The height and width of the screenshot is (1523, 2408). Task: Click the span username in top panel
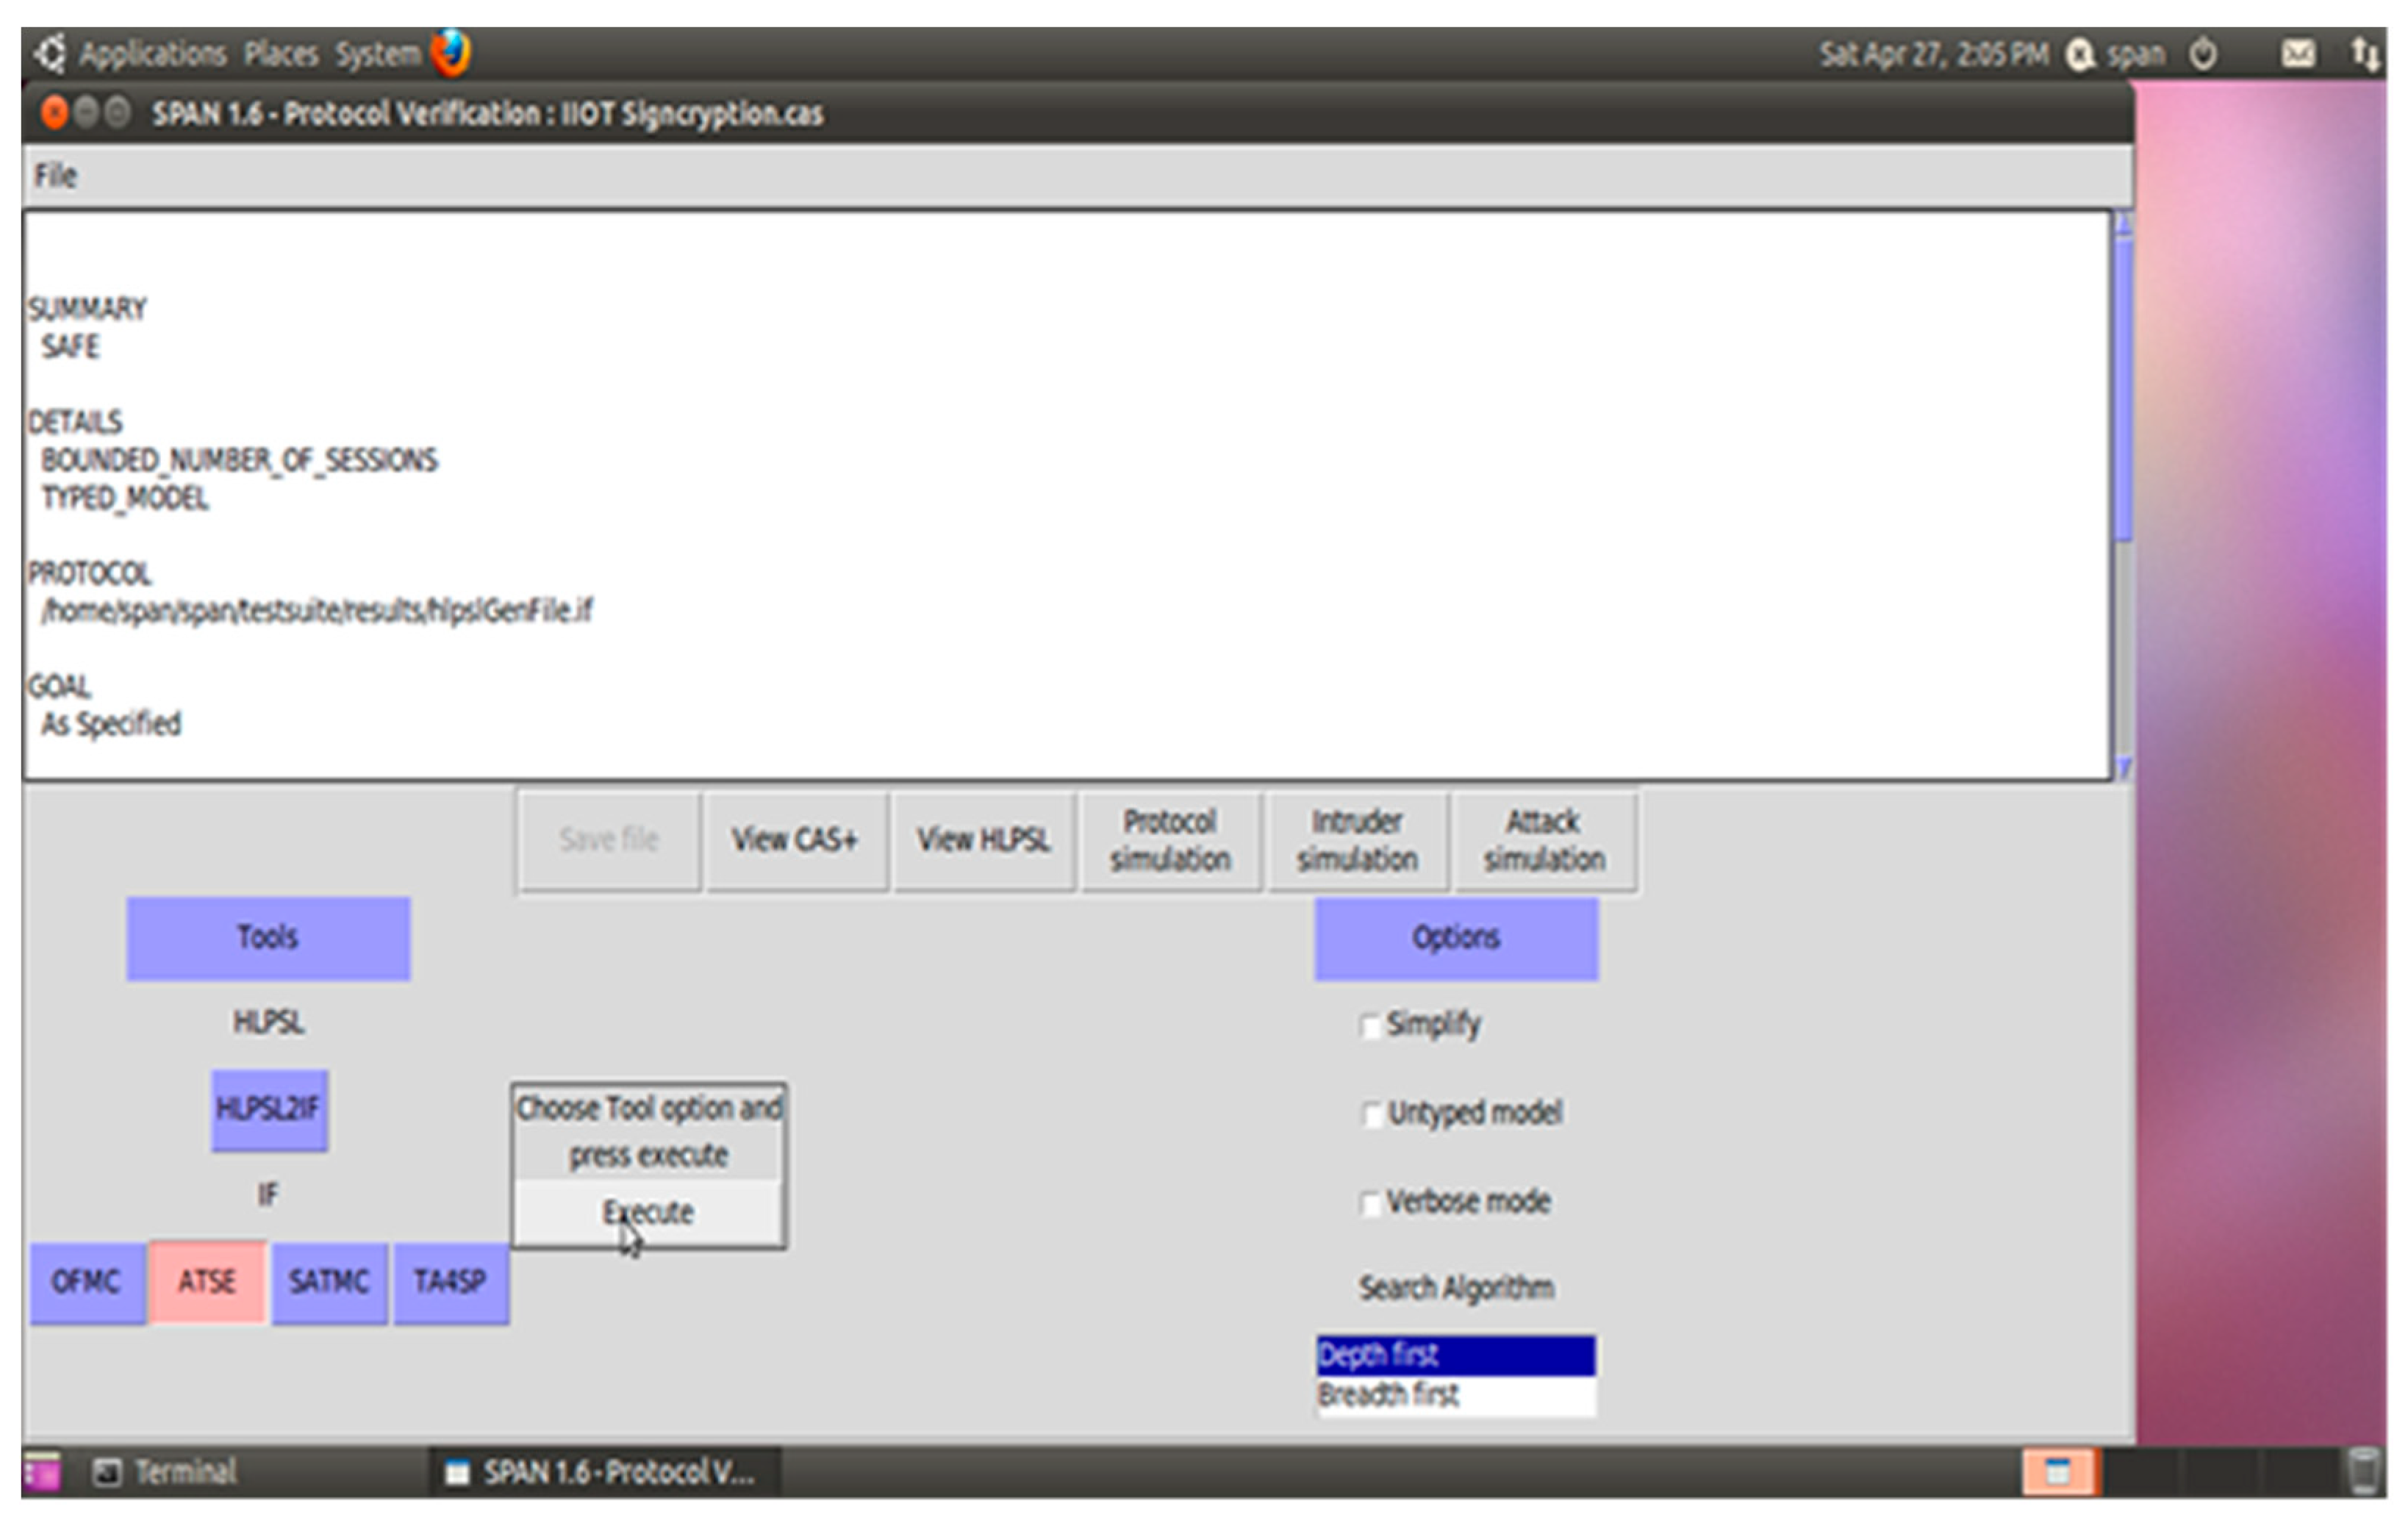click(2136, 54)
